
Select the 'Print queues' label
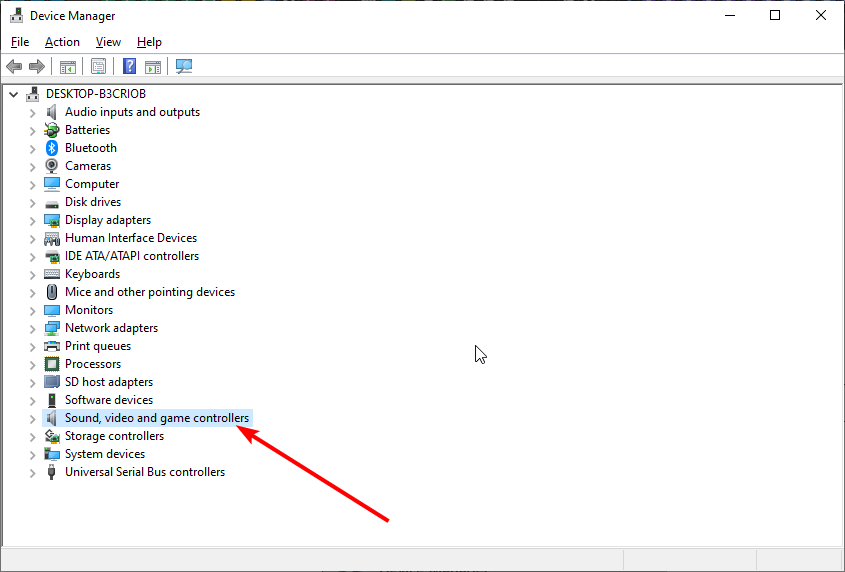pyautogui.click(x=98, y=346)
